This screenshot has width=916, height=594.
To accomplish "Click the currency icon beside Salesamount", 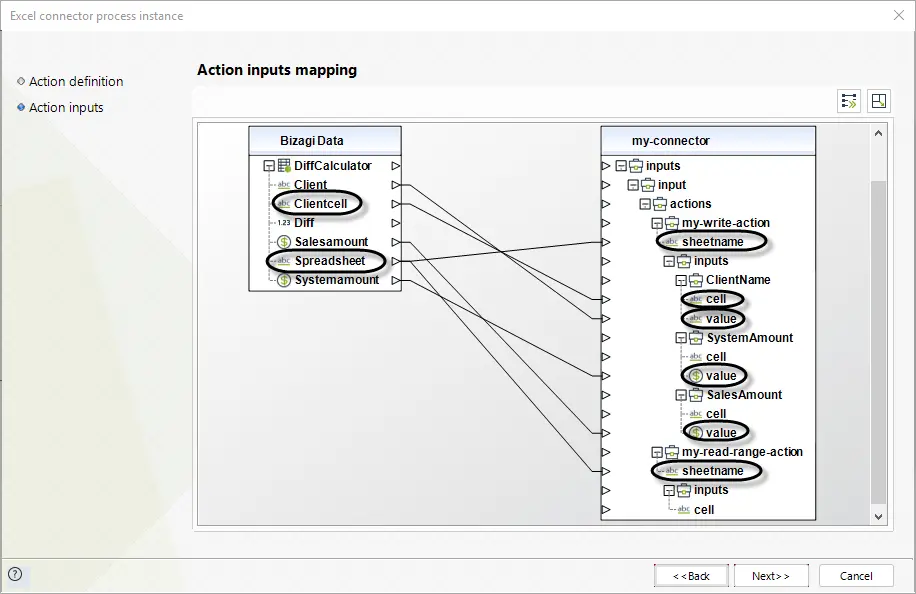I will pos(284,242).
